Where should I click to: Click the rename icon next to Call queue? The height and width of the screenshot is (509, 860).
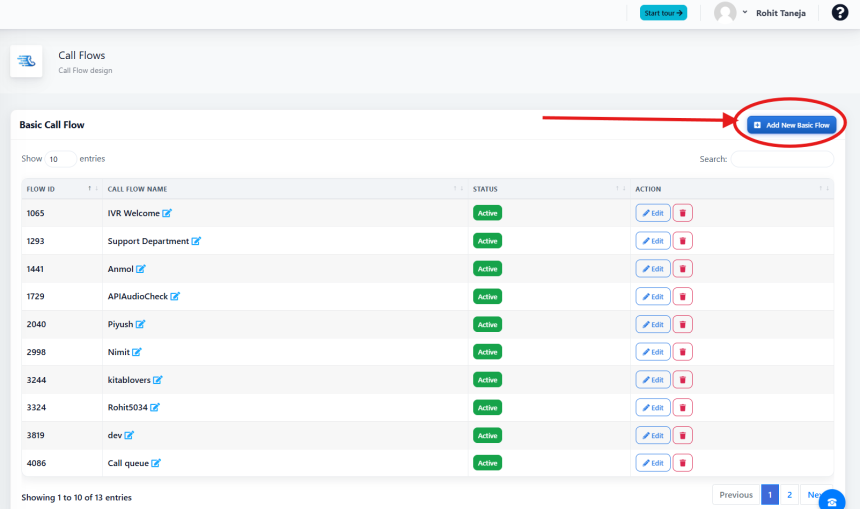(156, 463)
